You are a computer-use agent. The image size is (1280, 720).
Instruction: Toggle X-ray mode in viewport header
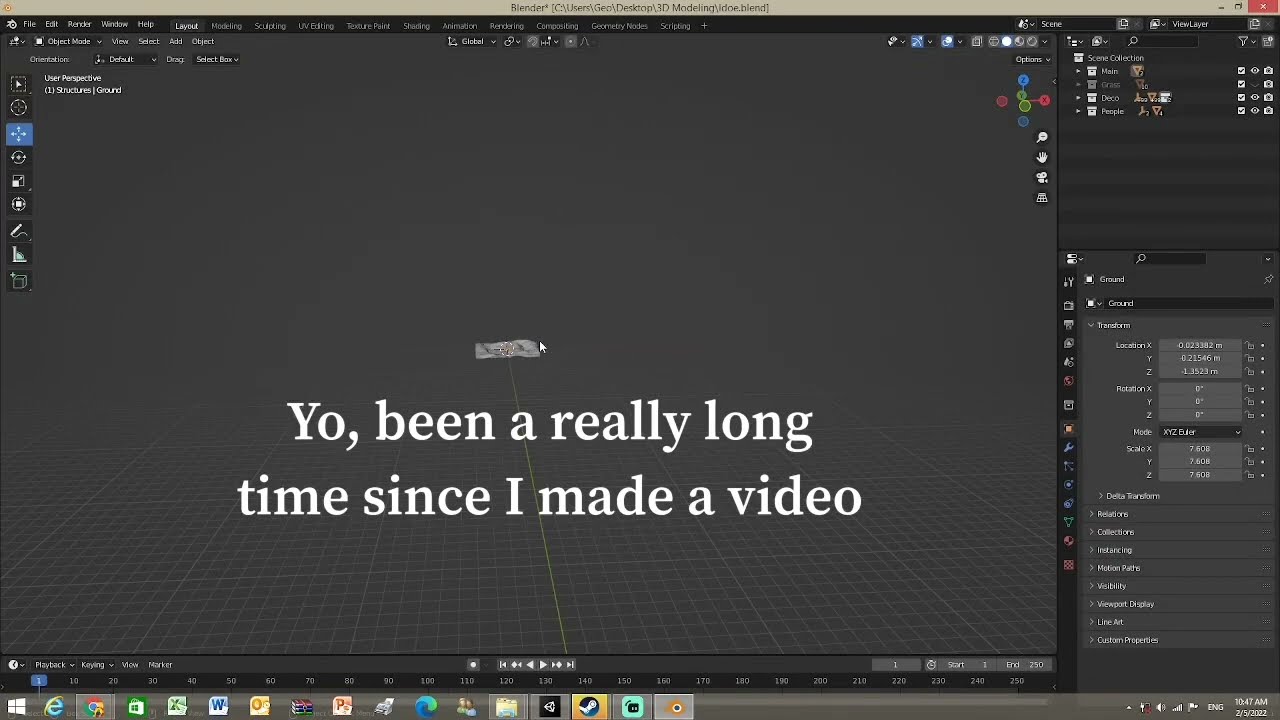pyautogui.click(x=977, y=41)
